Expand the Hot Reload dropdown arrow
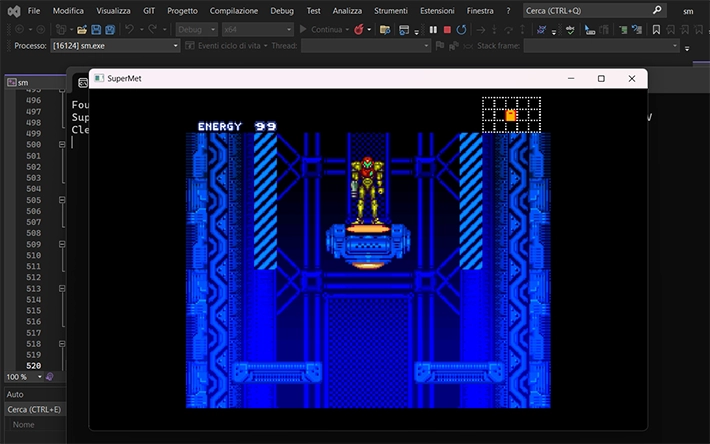The image size is (710, 444). tap(369, 30)
